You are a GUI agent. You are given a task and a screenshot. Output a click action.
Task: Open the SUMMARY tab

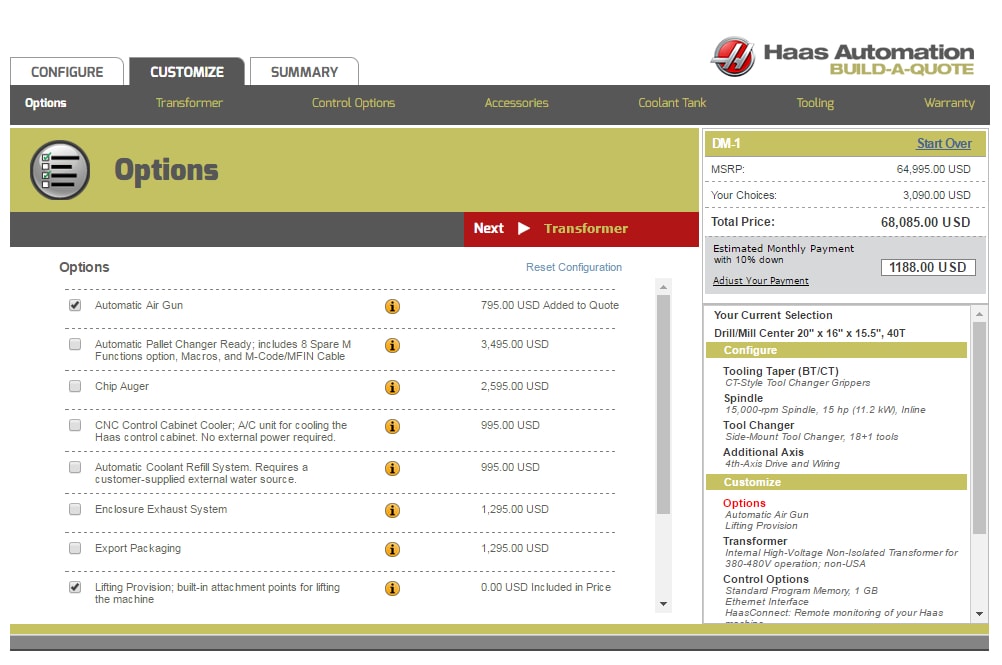[304, 72]
